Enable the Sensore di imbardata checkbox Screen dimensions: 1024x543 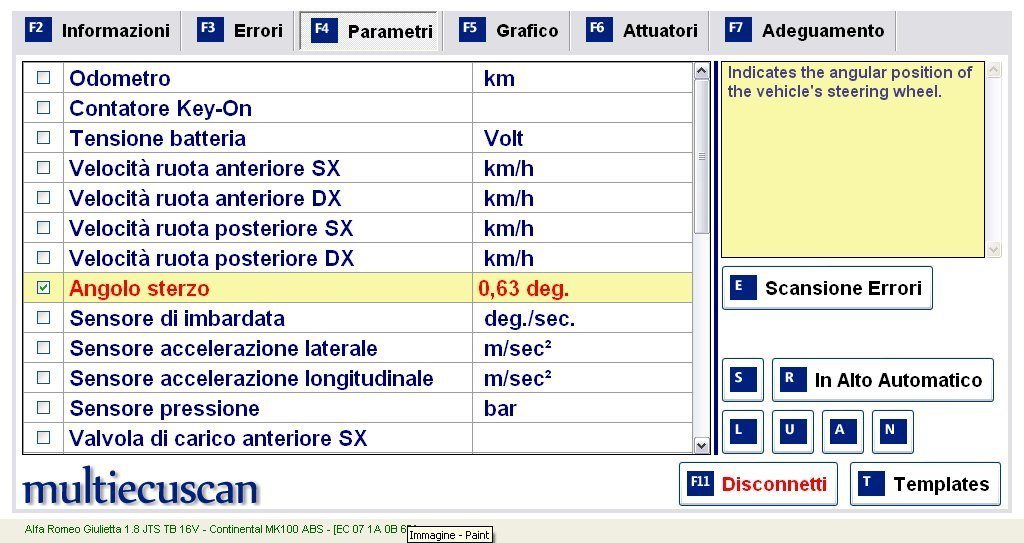(44, 318)
